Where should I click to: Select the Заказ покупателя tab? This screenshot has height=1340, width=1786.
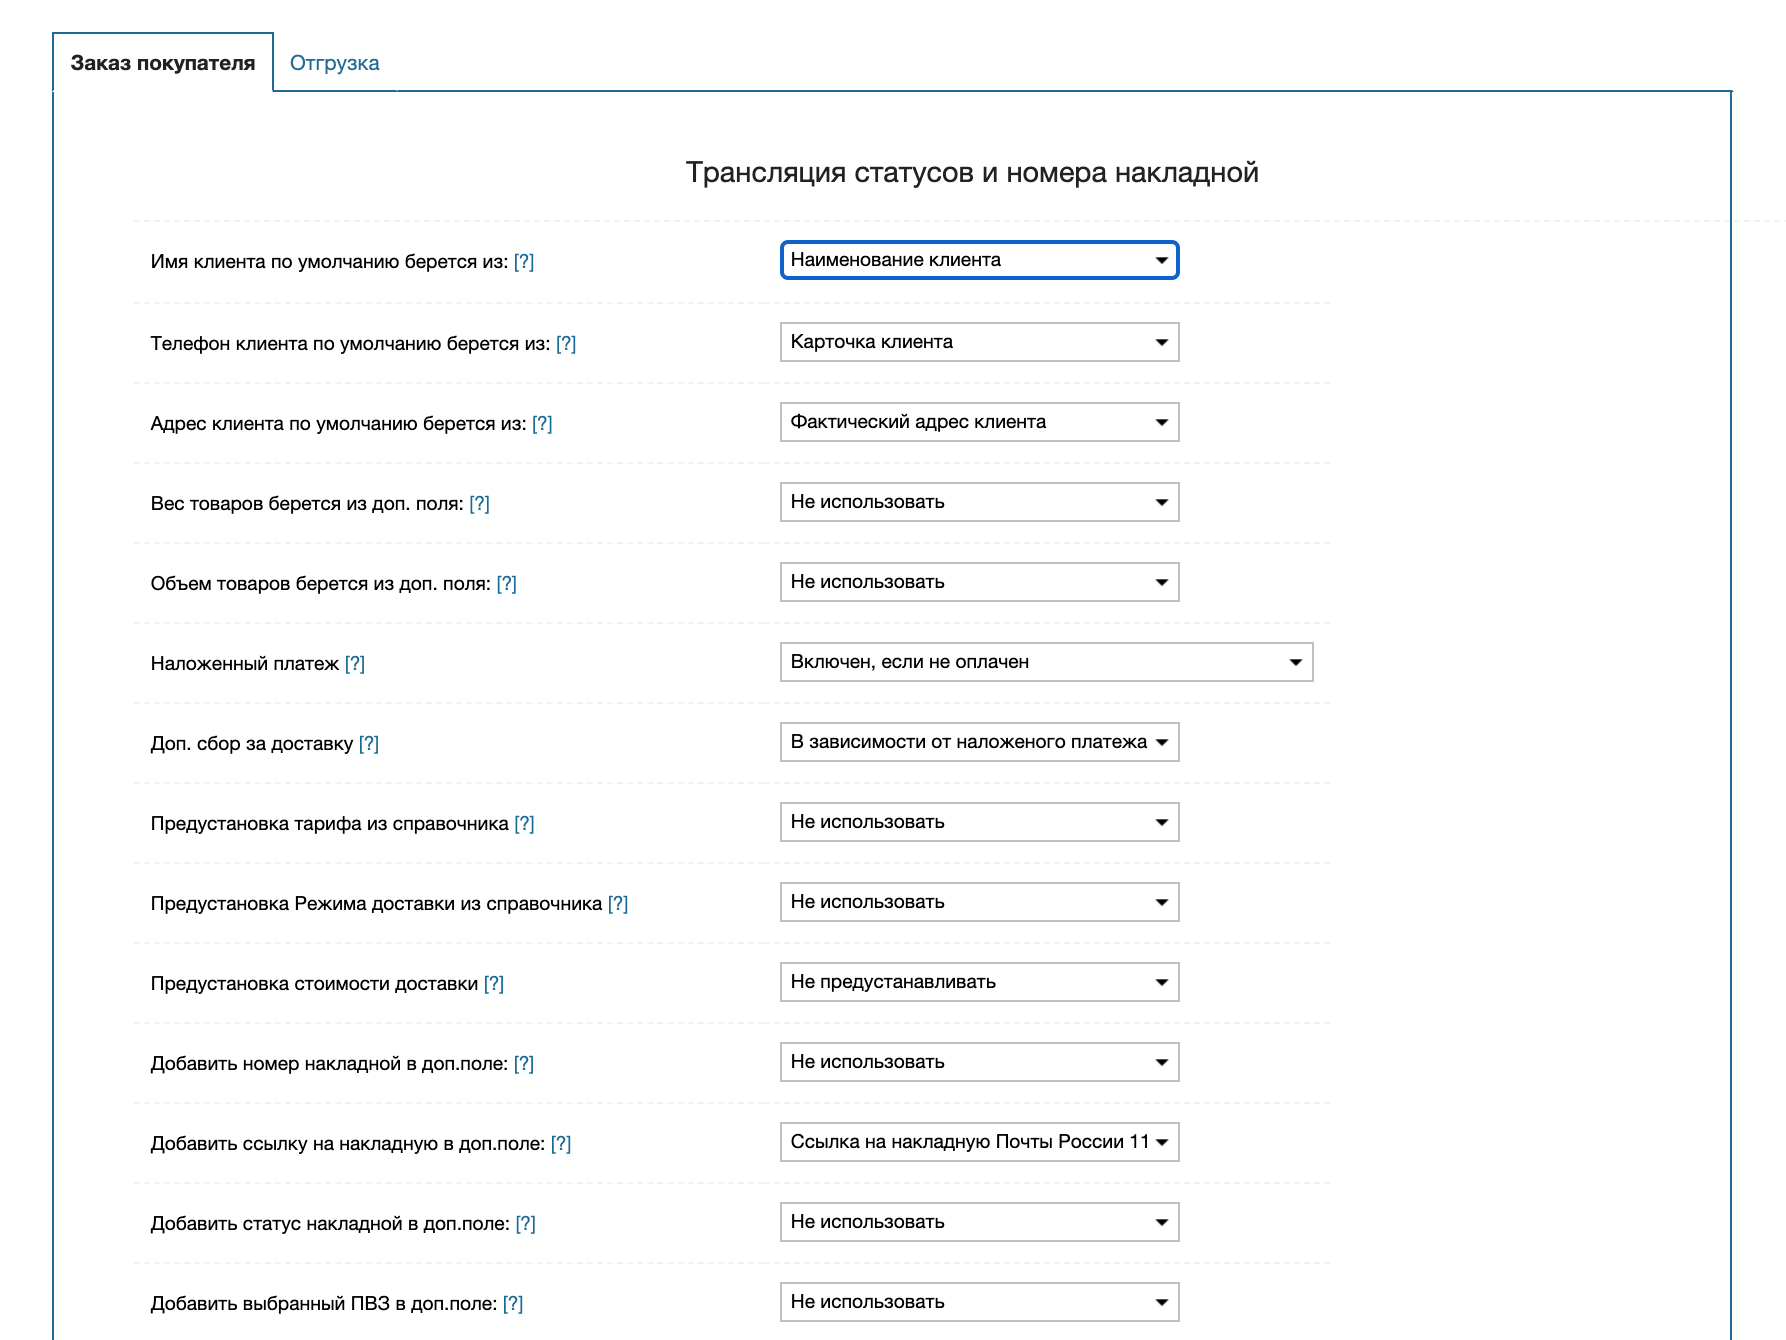click(x=163, y=63)
